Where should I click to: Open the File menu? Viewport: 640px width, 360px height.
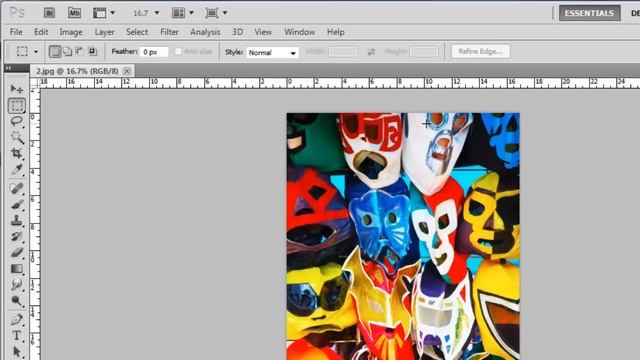[16, 32]
